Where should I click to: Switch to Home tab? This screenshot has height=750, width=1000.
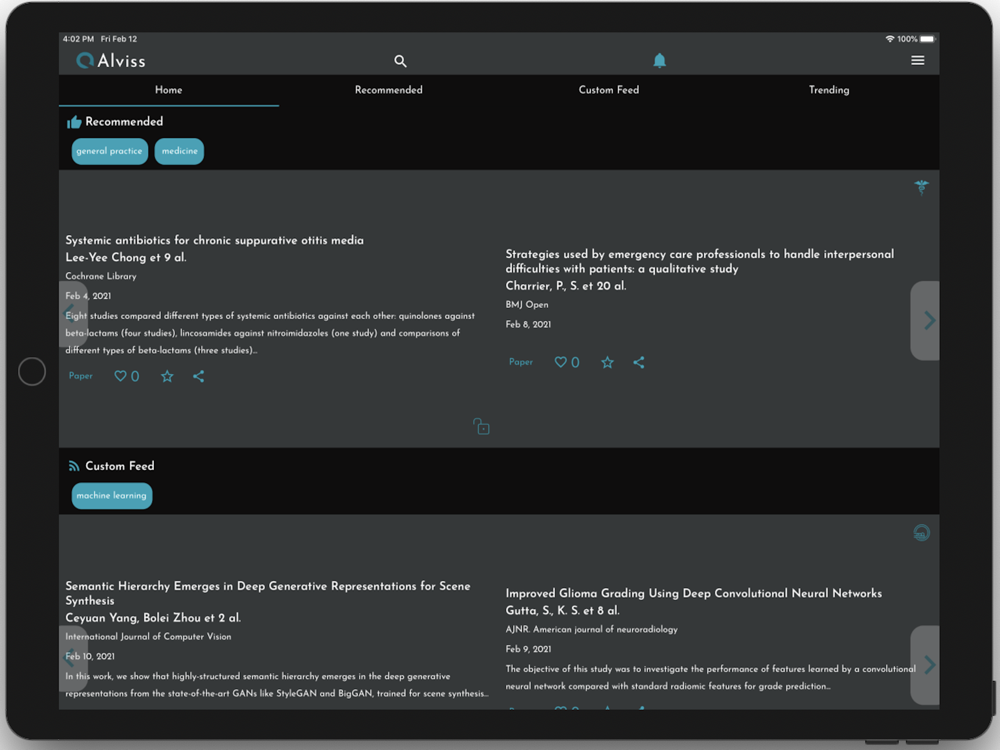[168, 90]
